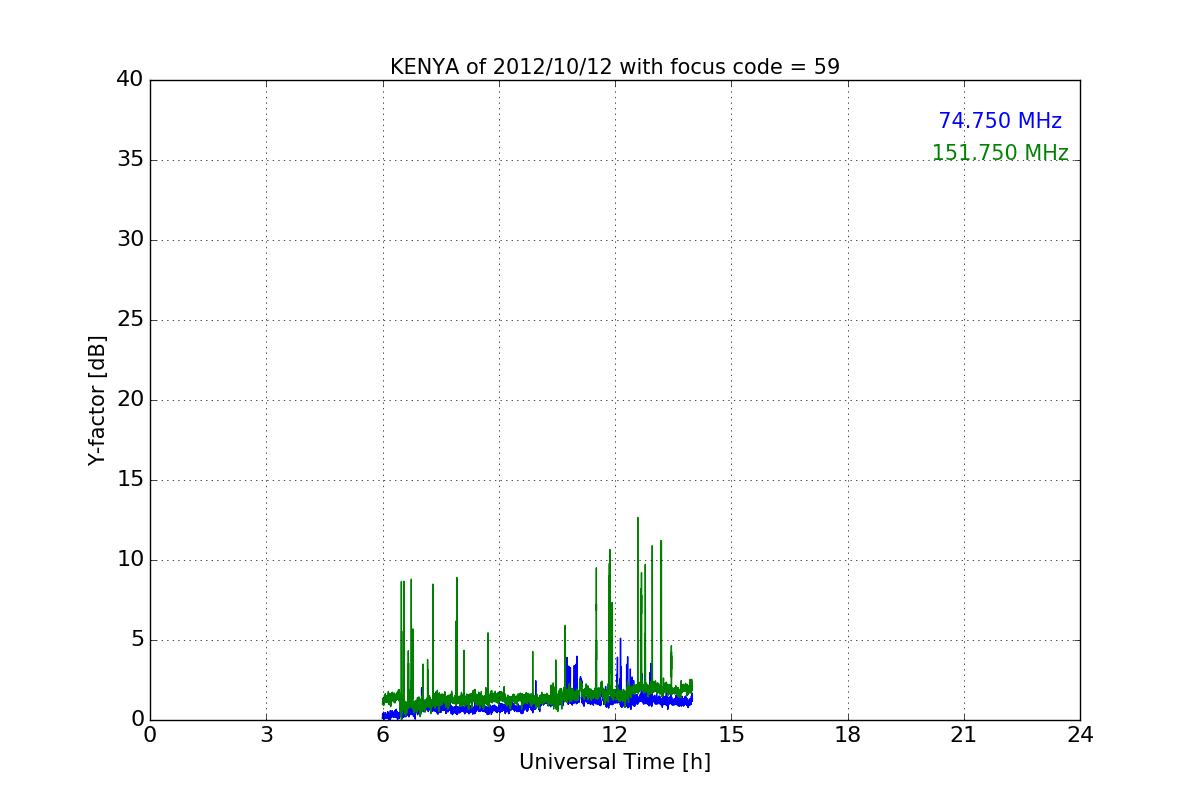This screenshot has width=1200, height=800.
Task: Select the green 151.750 MHz legend label
Action: point(1000,153)
